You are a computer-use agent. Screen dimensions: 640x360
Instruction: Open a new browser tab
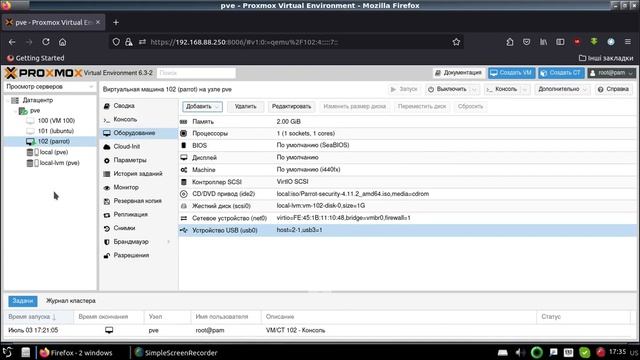click(x=116, y=22)
